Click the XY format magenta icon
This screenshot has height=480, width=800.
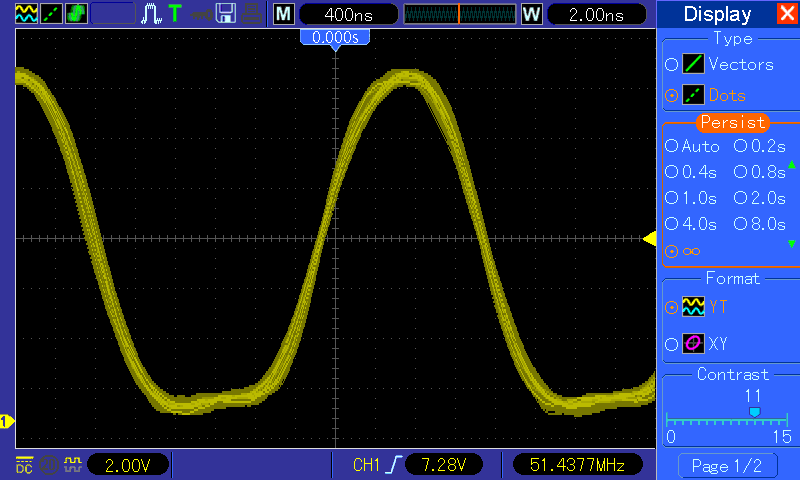point(693,343)
